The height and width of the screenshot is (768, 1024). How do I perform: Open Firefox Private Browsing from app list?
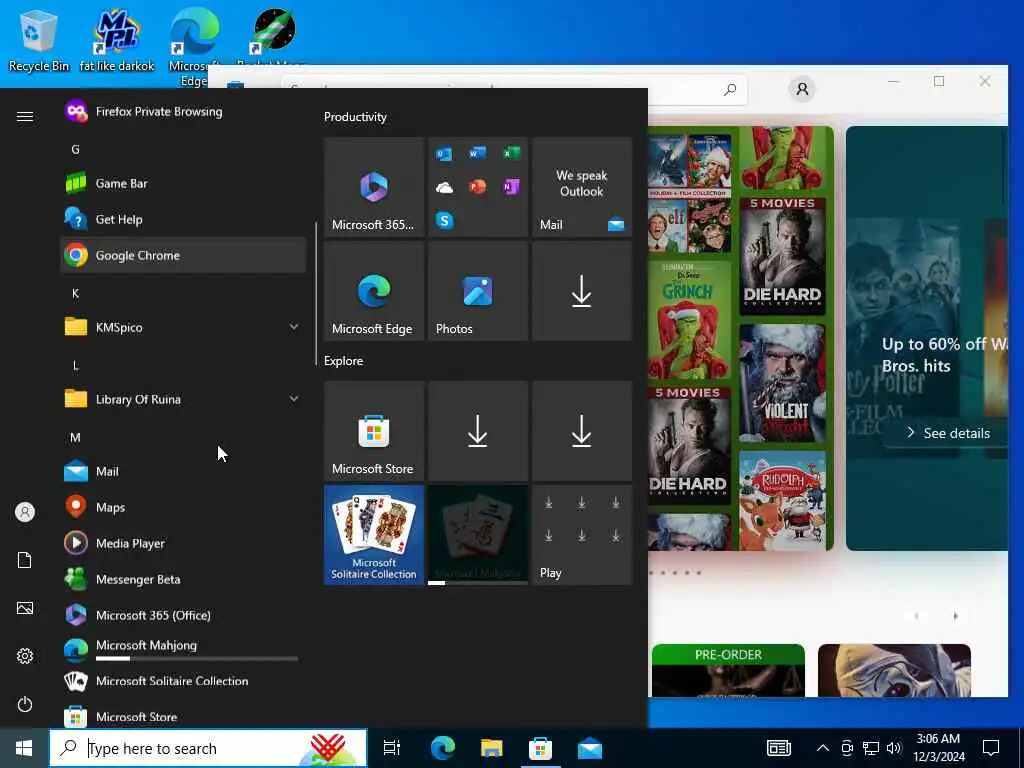click(x=183, y=112)
